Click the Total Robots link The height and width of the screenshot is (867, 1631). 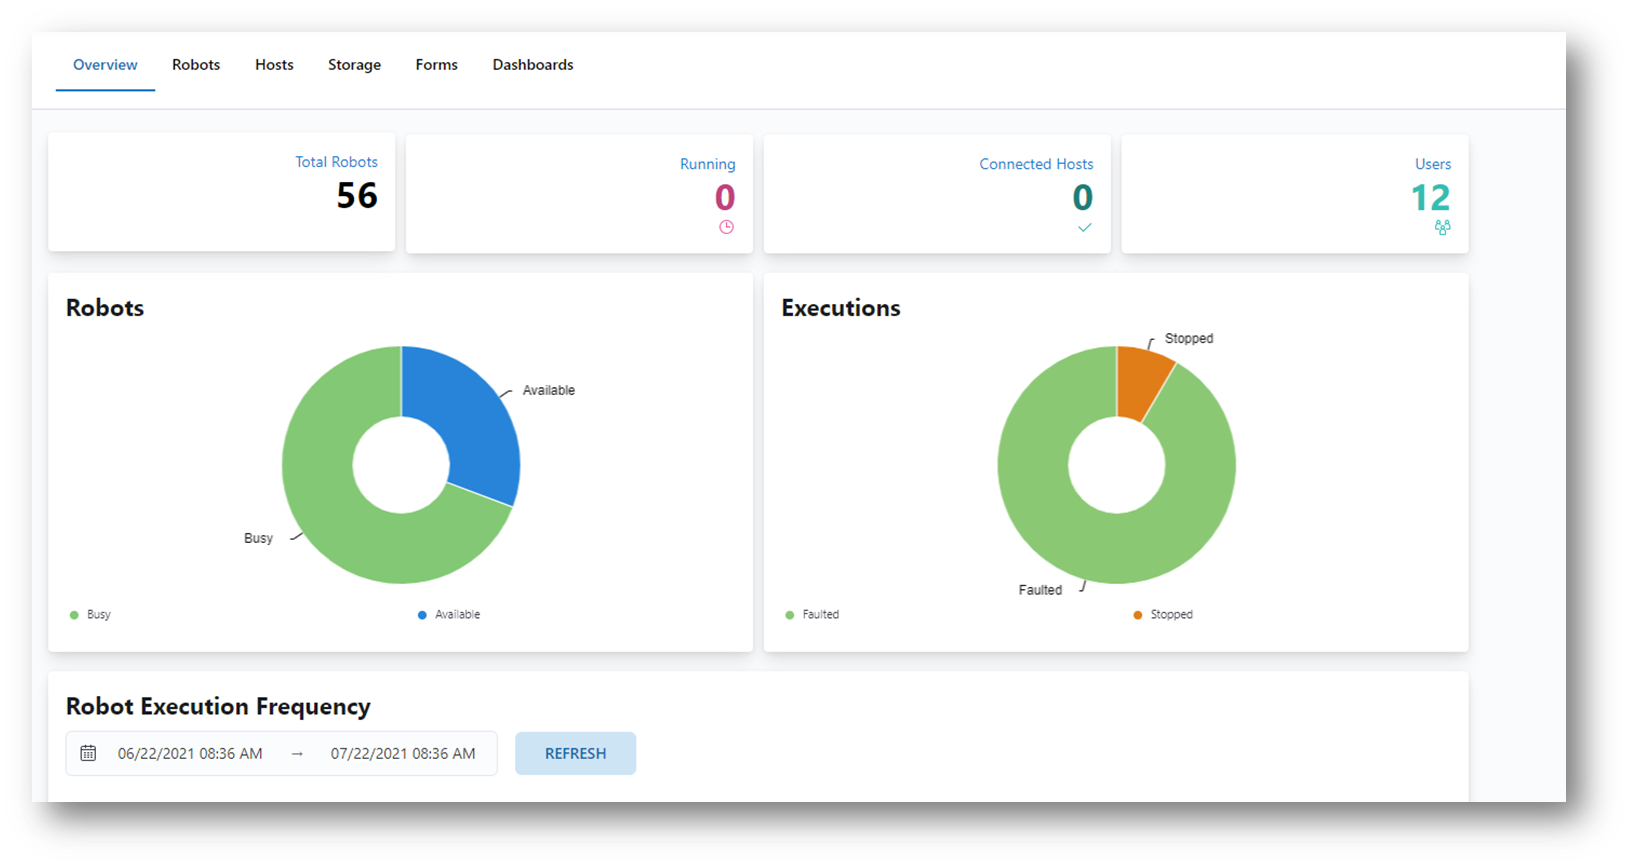(x=336, y=162)
